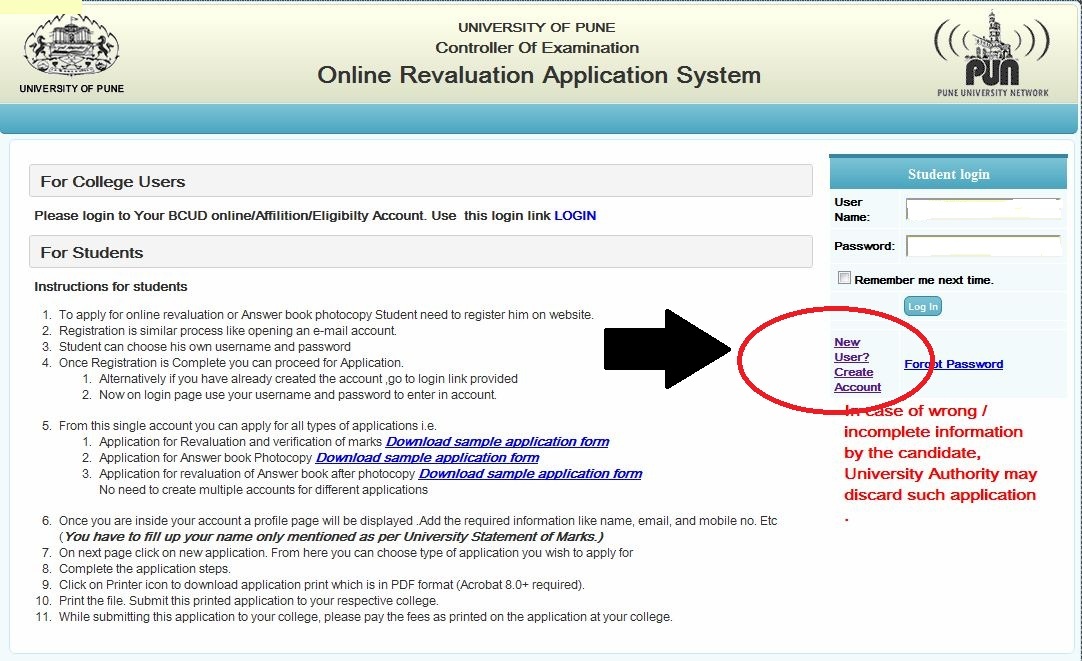The height and width of the screenshot is (661, 1082).
Task: Click the University of Pune emblem logo
Action: click(x=70, y=47)
